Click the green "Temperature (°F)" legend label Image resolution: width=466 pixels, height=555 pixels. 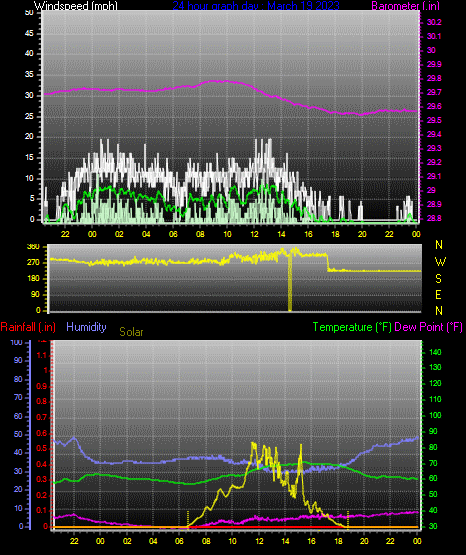click(352, 327)
